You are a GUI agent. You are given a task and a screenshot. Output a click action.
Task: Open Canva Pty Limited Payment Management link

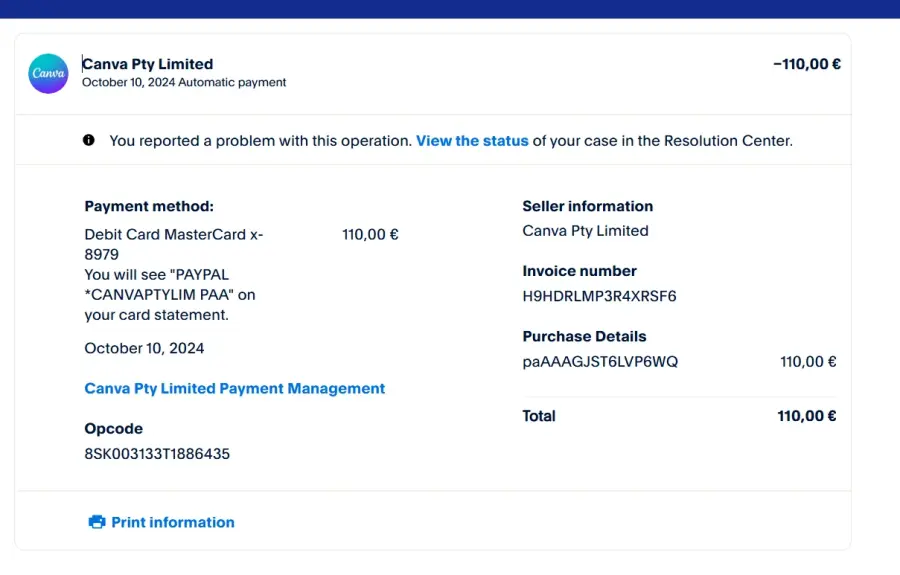[234, 388]
